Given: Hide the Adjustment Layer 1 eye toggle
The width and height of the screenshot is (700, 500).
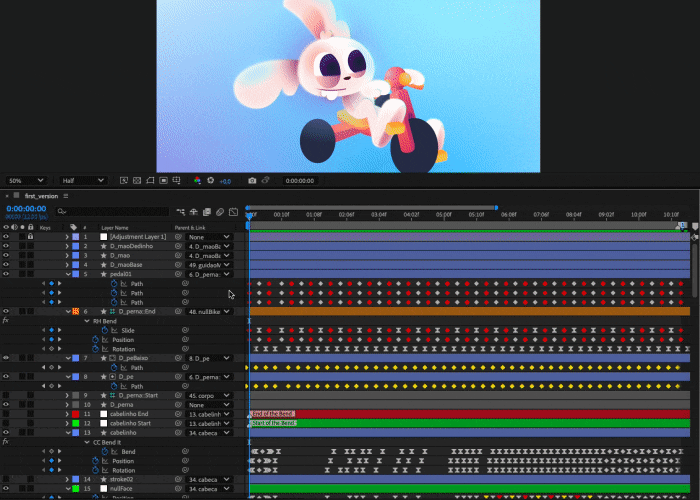Looking at the screenshot, I should point(6,237).
